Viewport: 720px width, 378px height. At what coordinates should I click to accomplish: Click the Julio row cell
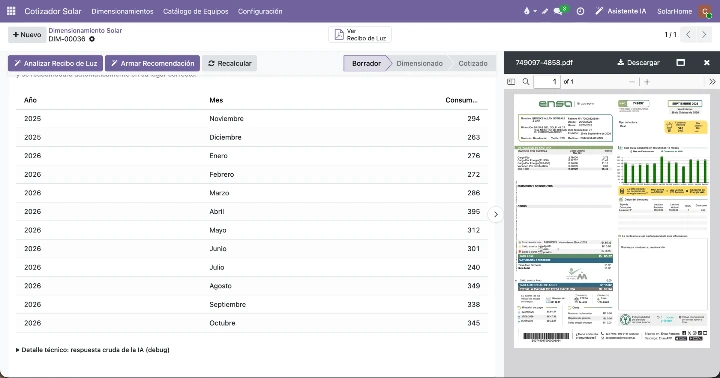[217, 267]
